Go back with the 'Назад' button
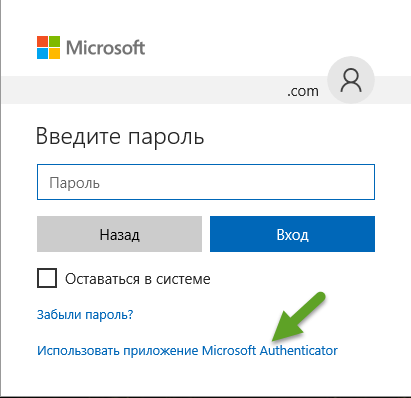The image size is (411, 398). click(119, 234)
